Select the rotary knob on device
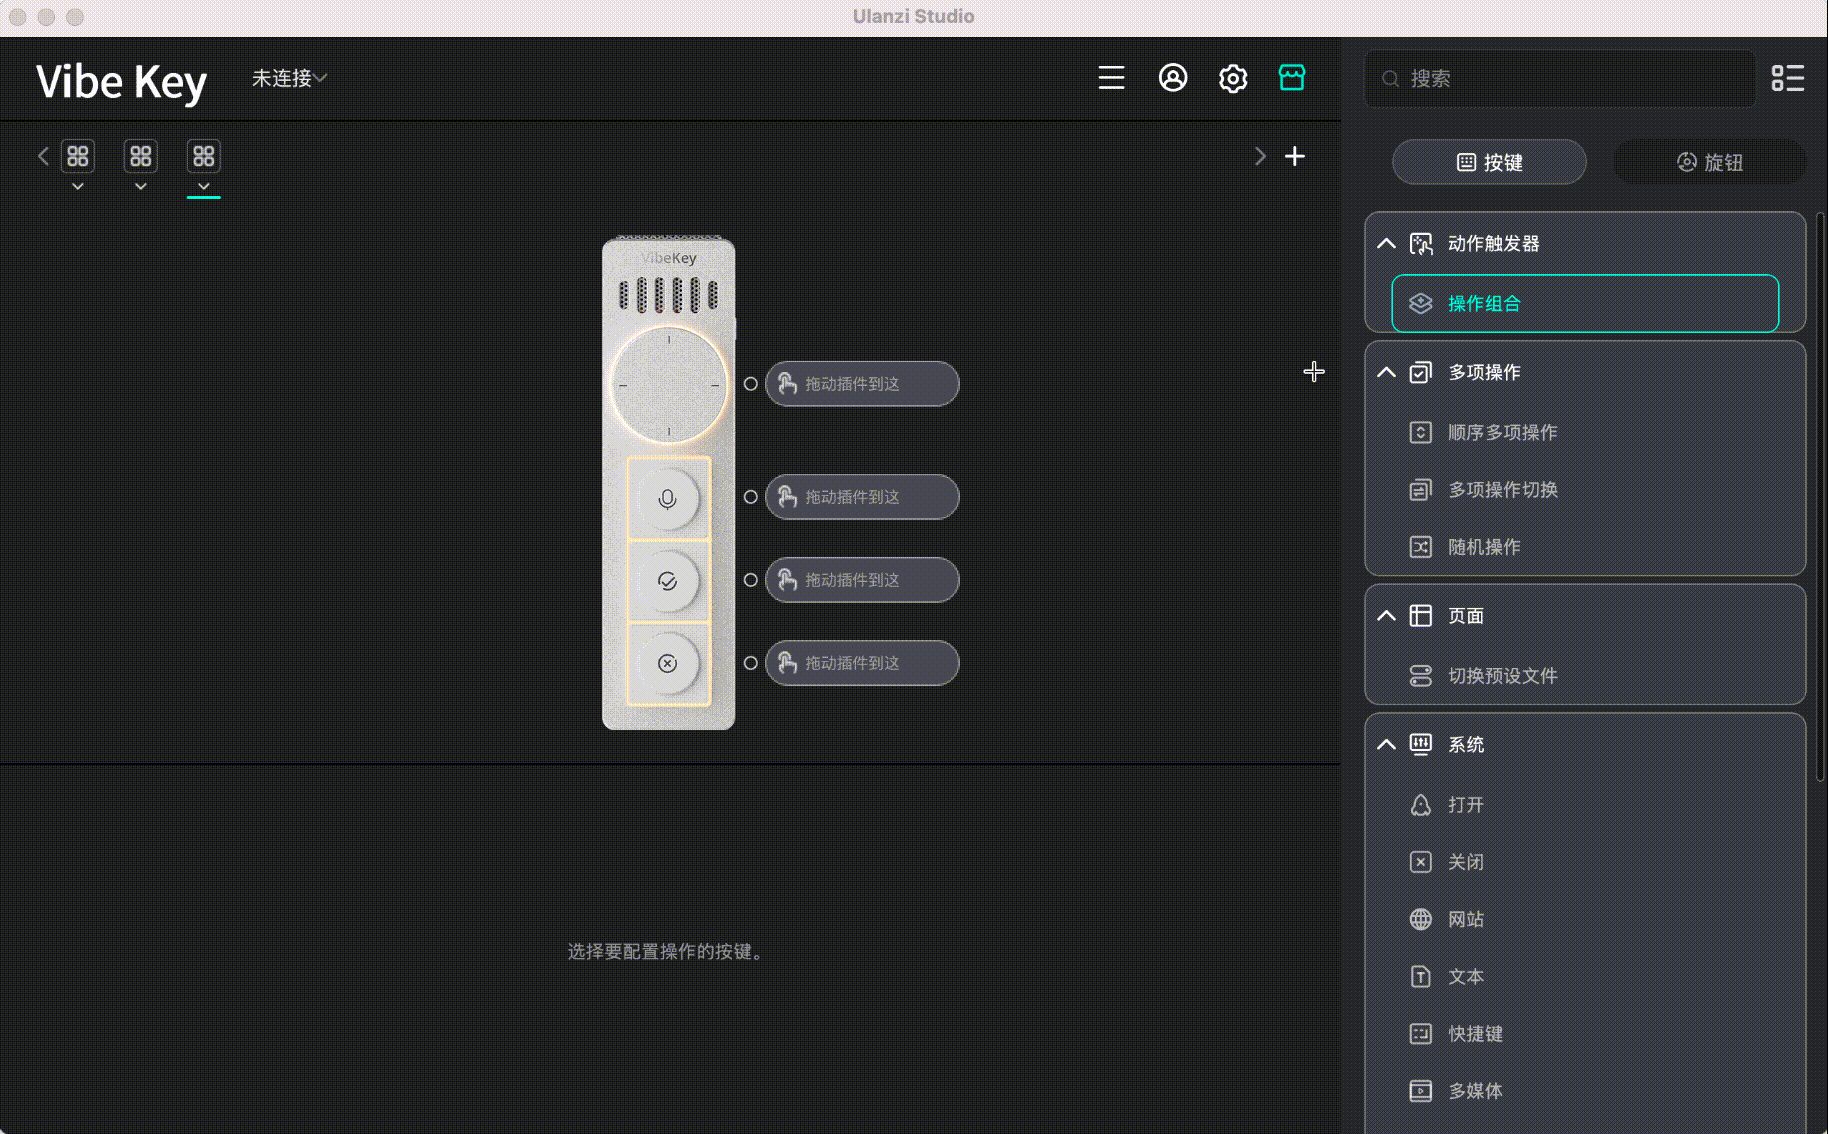 click(669, 385)
